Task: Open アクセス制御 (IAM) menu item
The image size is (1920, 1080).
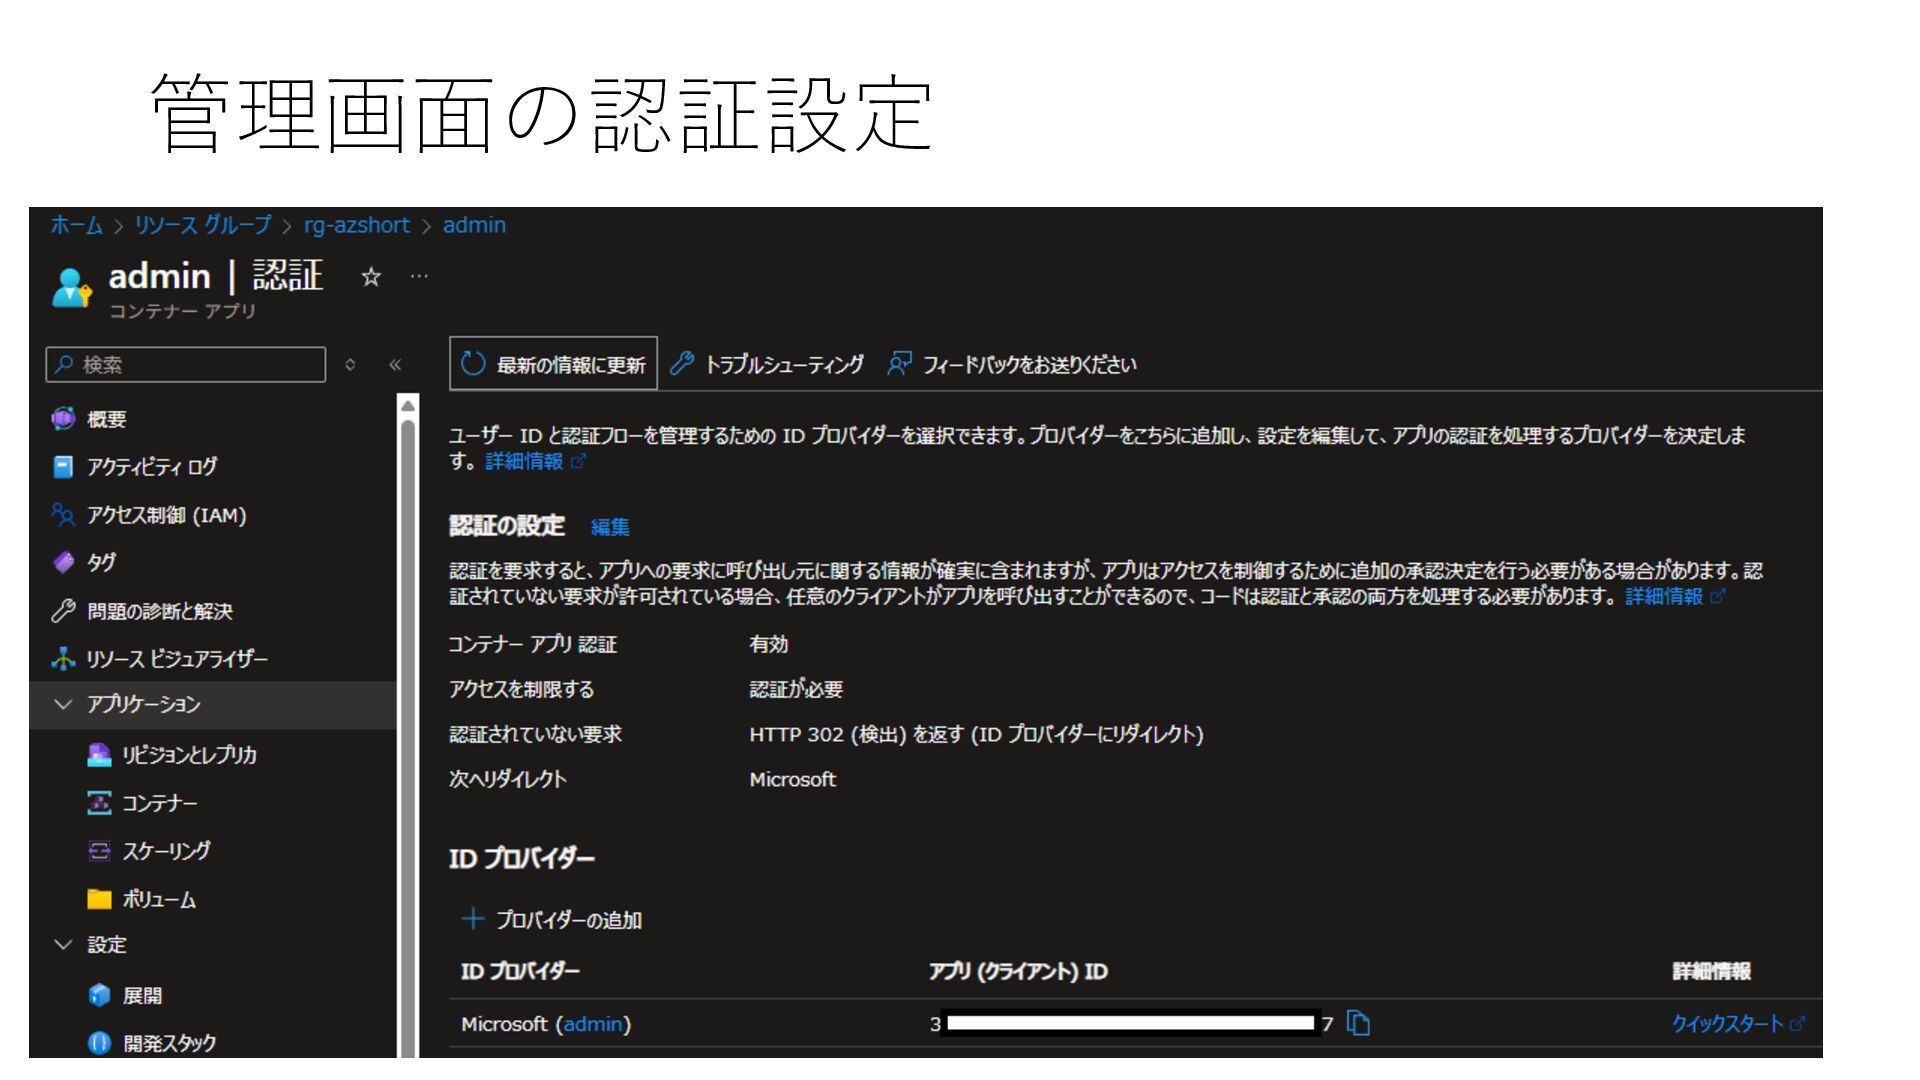Action: pos(166,515)
